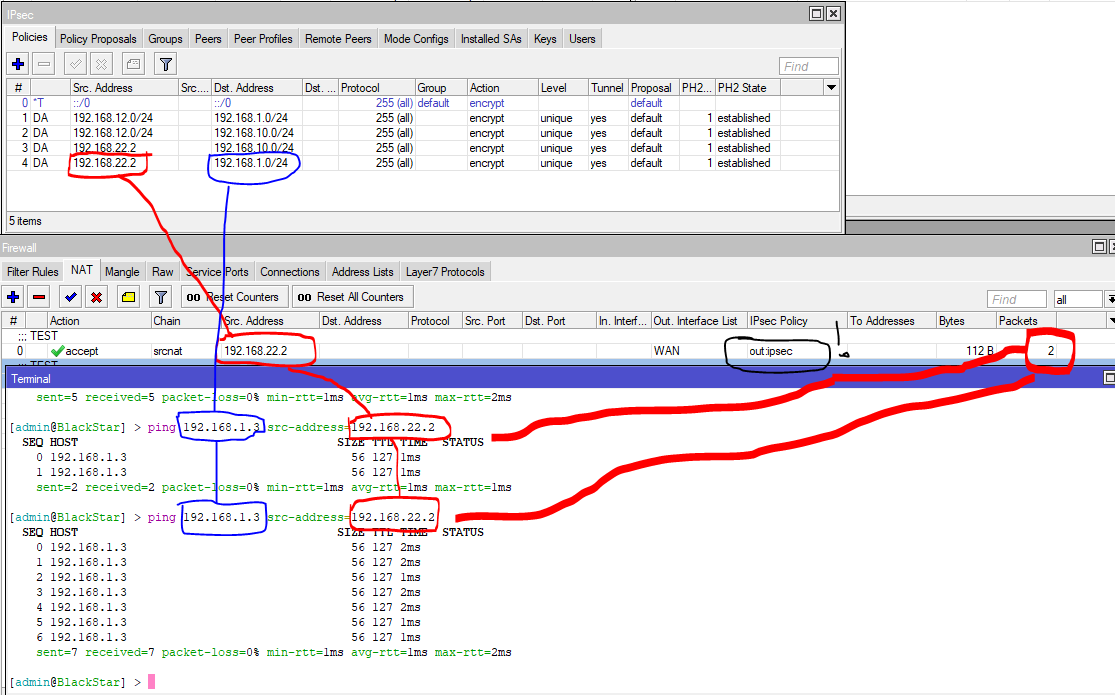Remove NAT rule with red minus icon
Viewport: 1115px width, 695px height.
(39, 297)
